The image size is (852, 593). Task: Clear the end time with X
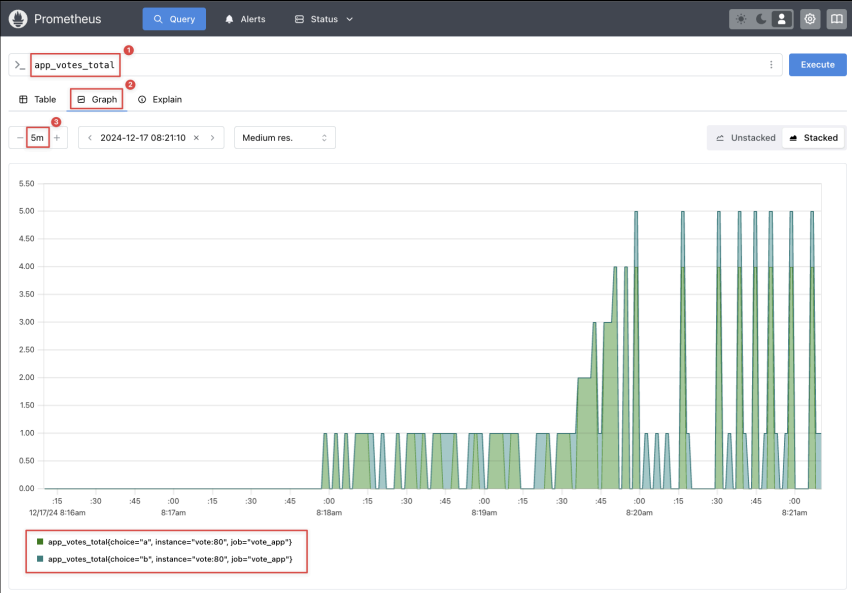pos(196,138)
